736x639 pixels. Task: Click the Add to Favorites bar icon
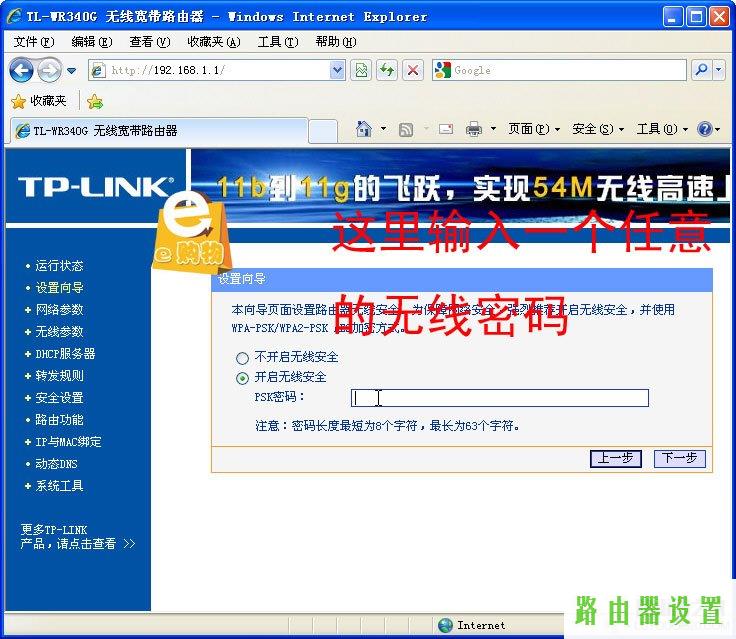95,101
